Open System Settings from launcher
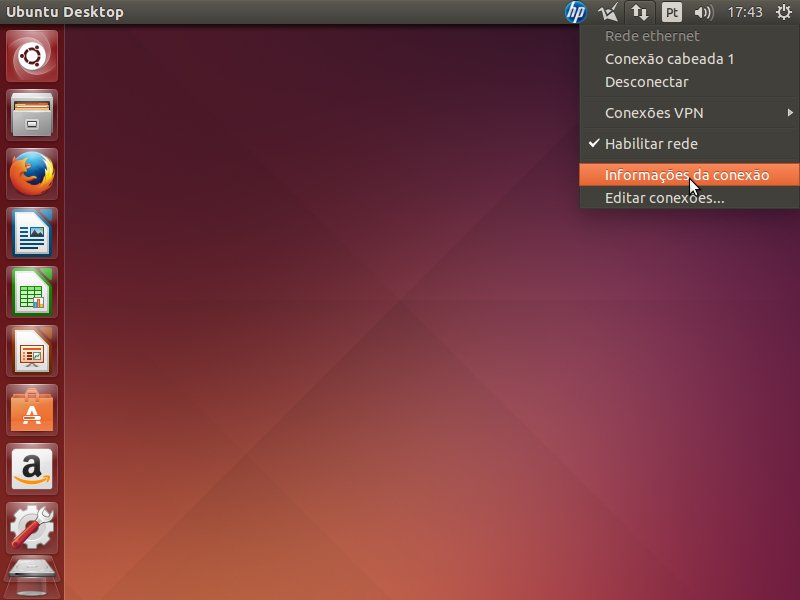 coord(33,528)
